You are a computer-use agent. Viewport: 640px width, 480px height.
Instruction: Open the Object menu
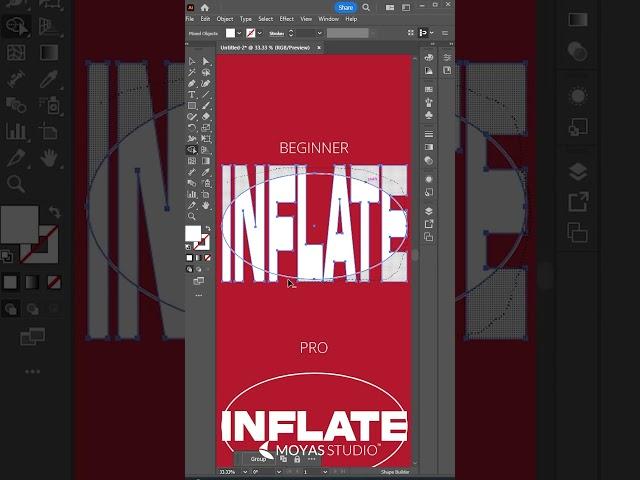225,19
